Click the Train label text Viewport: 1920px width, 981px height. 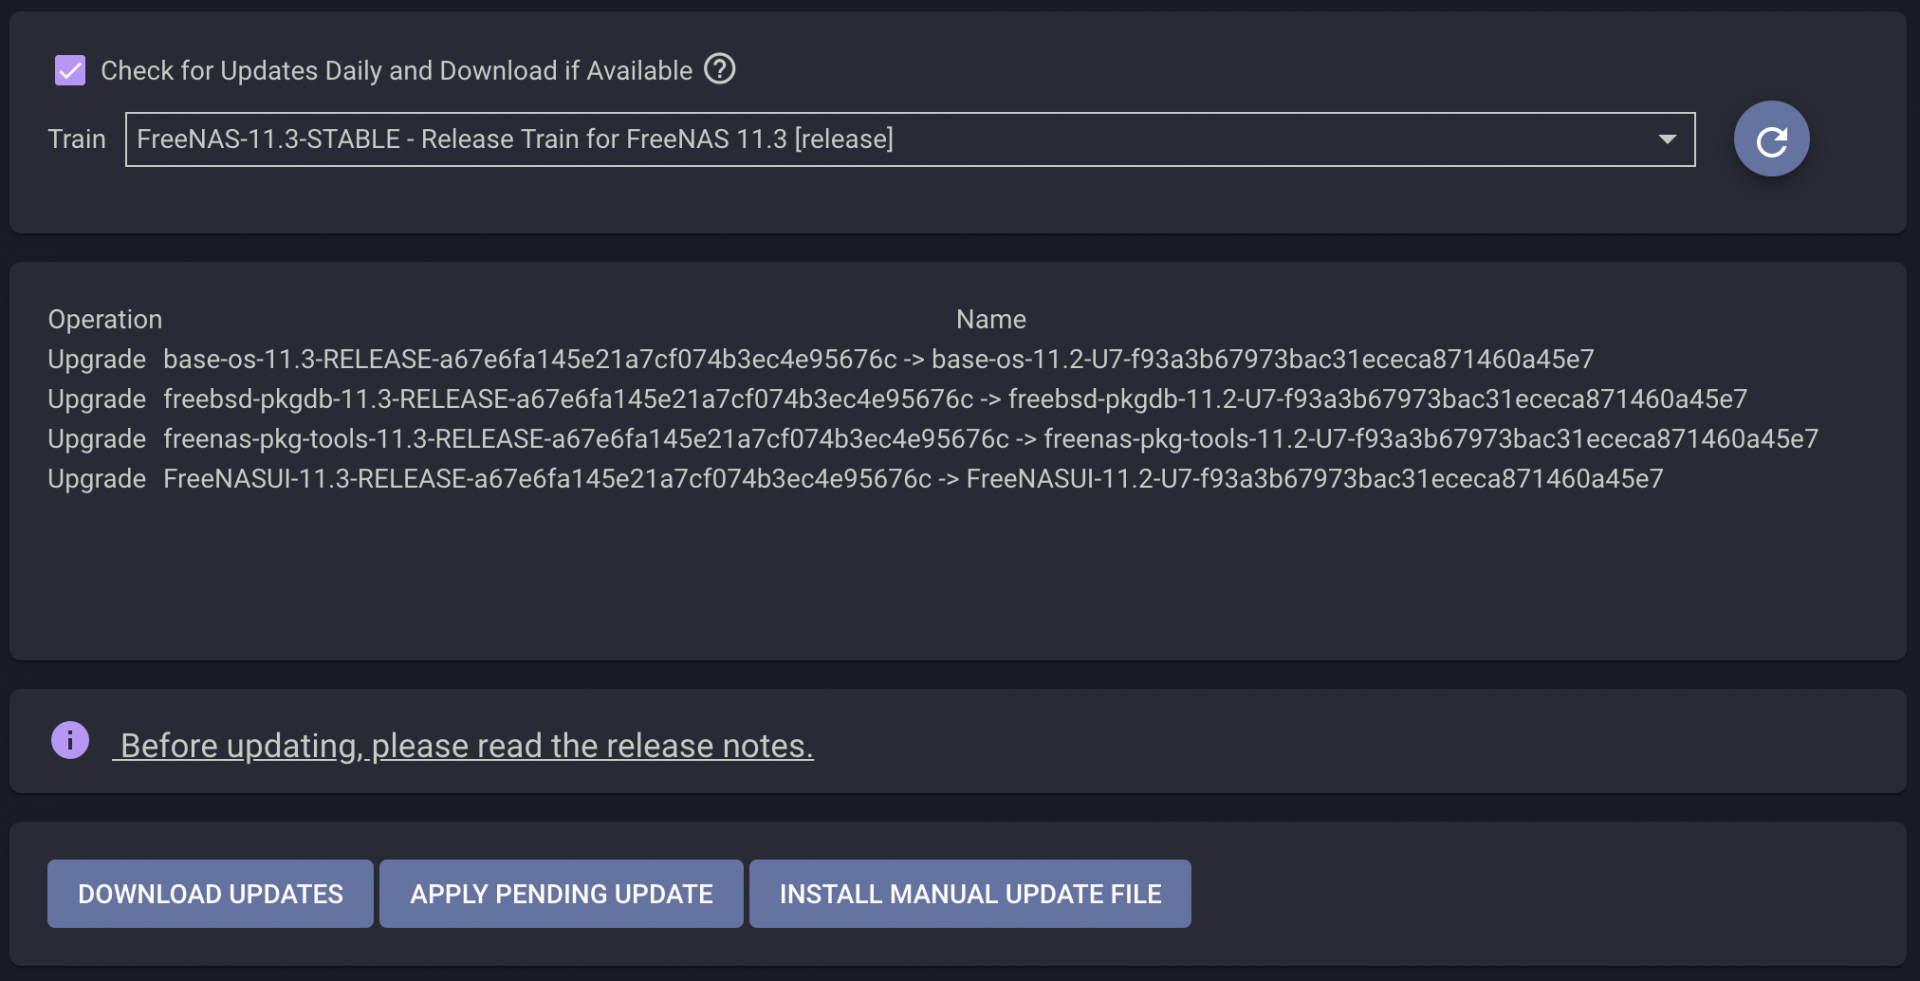(77, 139)
